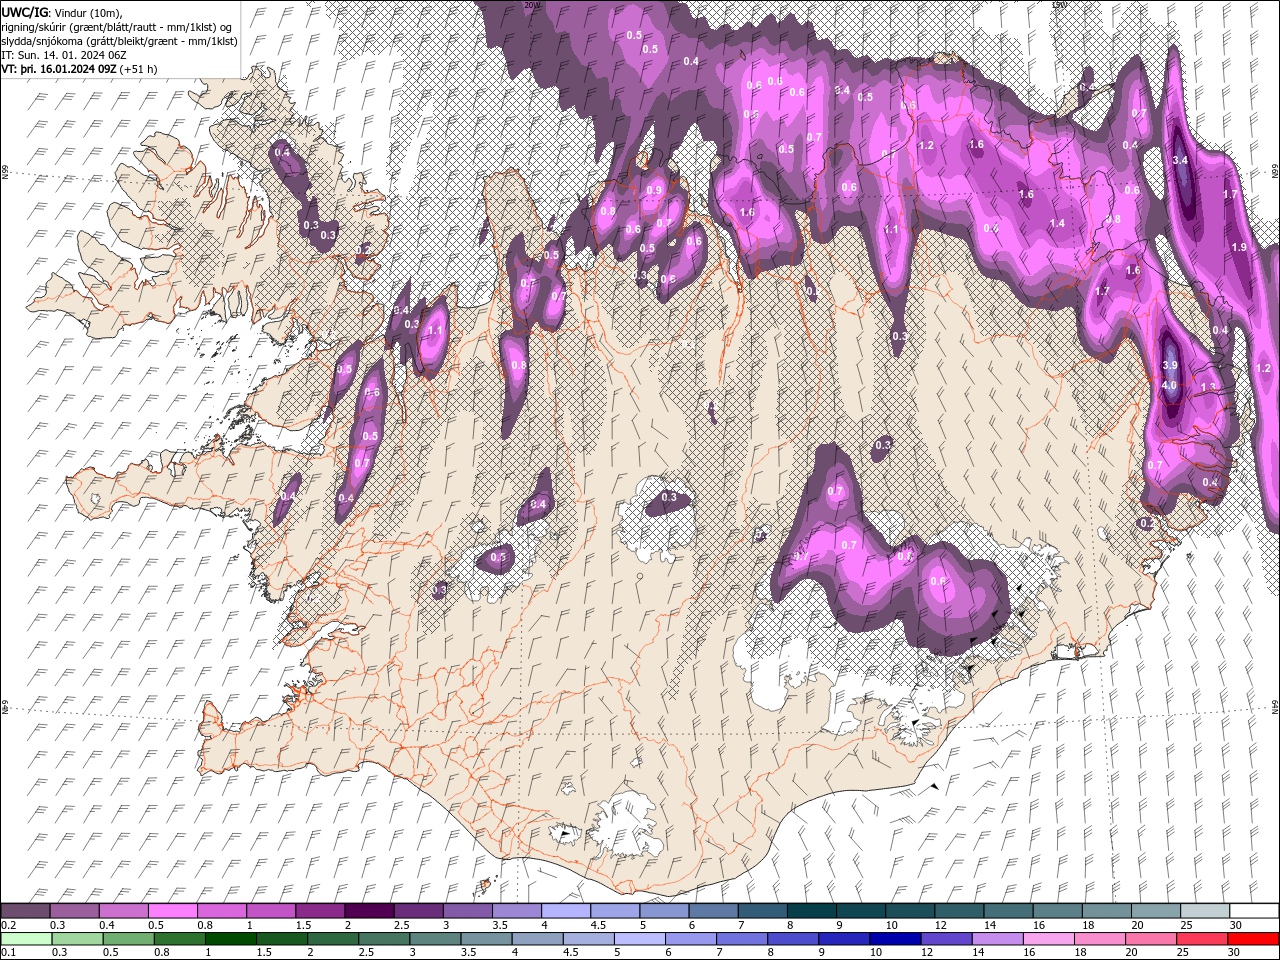Click the lavender 4 swatch in snow scale
Screen dimensions: 1280x960
(567, 911)
